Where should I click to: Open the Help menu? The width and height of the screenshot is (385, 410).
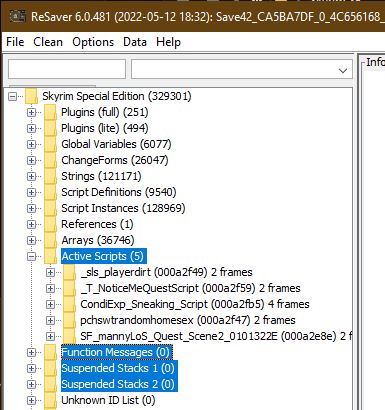pos(168,42)
